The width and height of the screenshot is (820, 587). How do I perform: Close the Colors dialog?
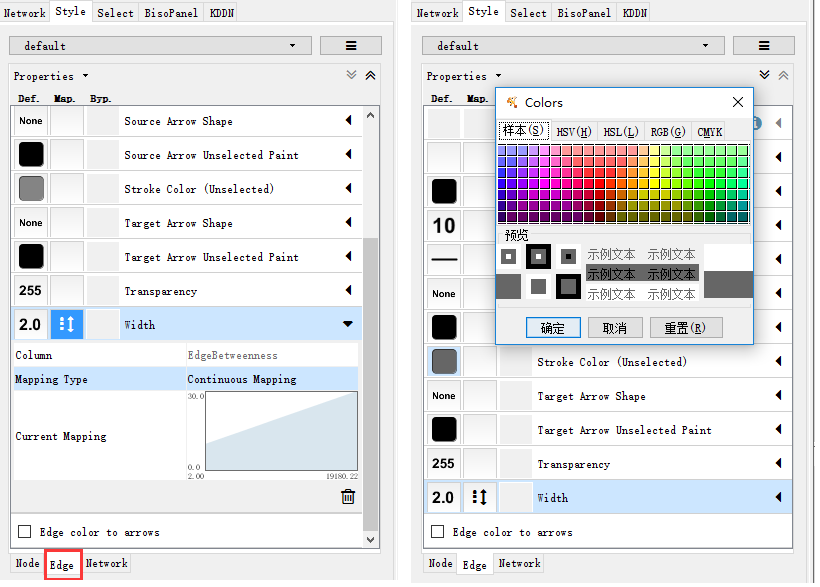point(738,102)
